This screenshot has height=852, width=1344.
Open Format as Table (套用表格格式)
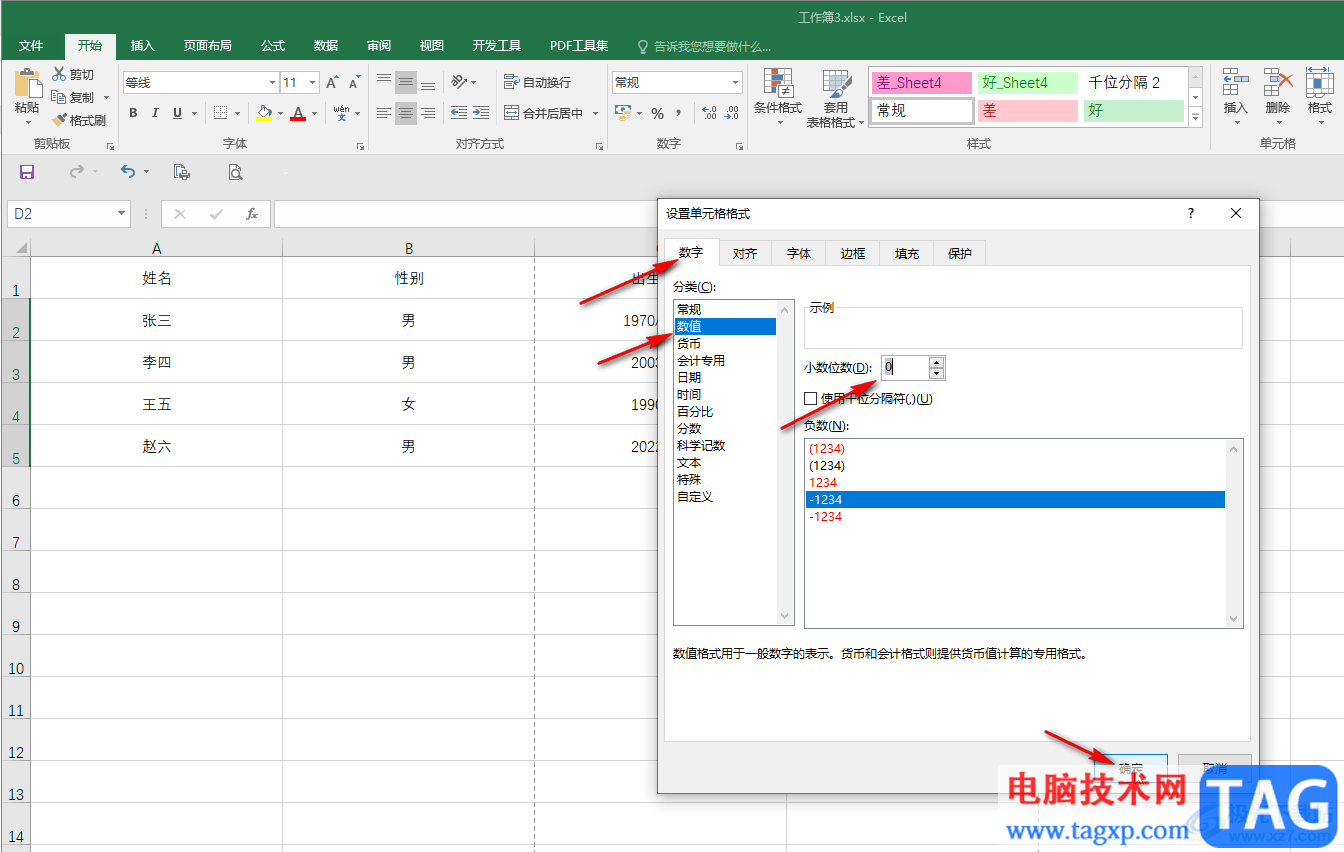pos(835,98)
